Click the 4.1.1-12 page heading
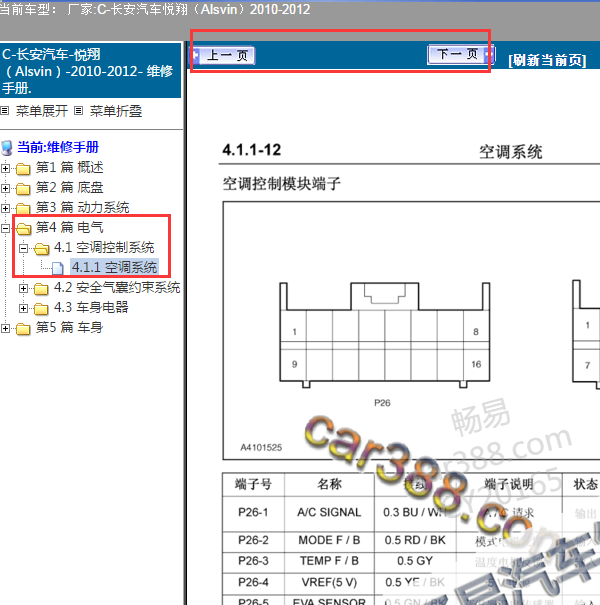 [252, 150]
